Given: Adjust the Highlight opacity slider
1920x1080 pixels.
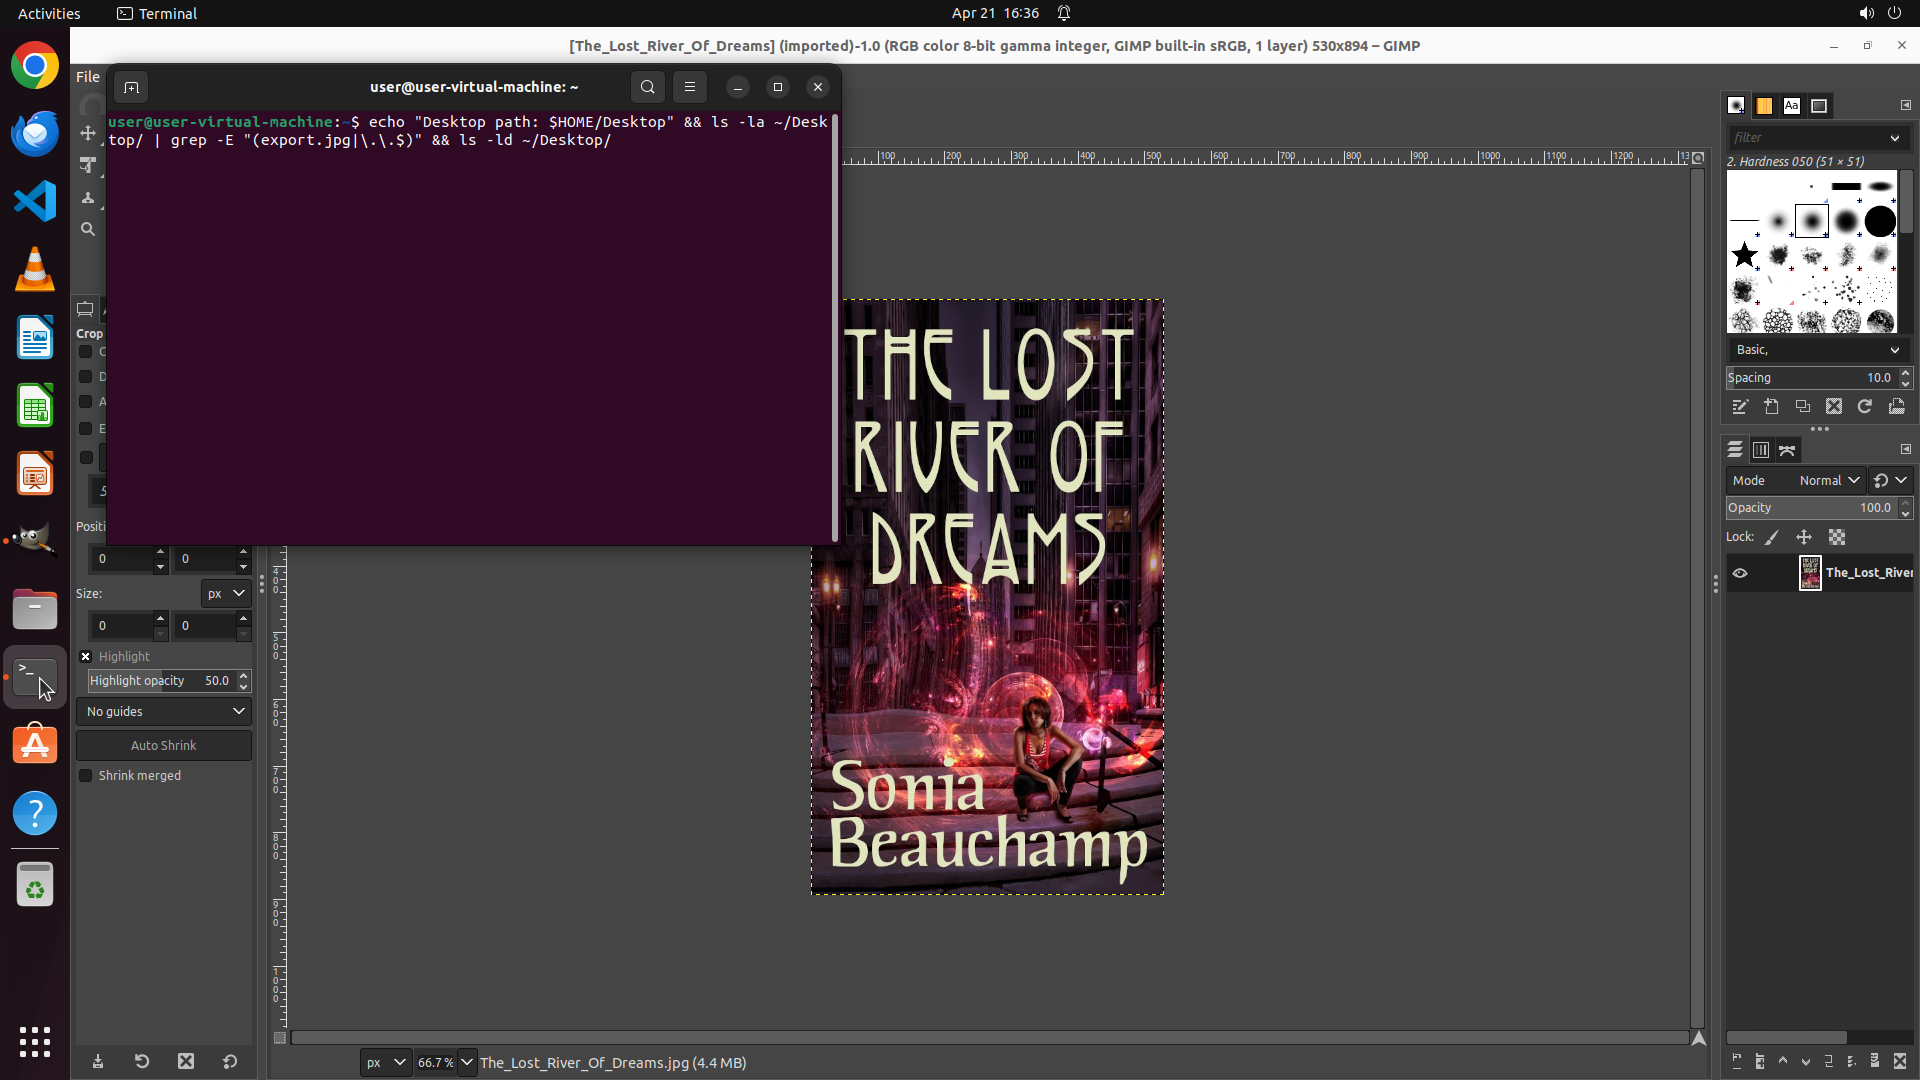Looking at the screenshot, I should click(160, 681).
